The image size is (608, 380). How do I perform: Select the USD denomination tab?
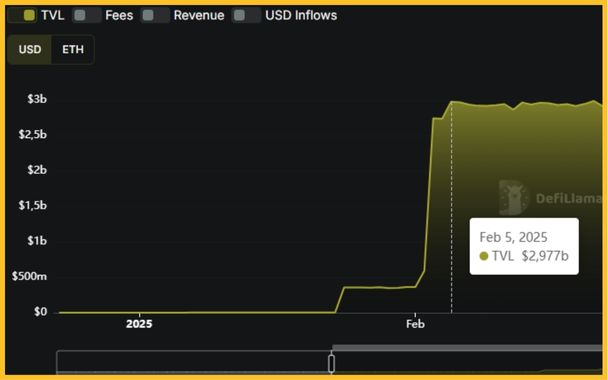coord(30,50)
